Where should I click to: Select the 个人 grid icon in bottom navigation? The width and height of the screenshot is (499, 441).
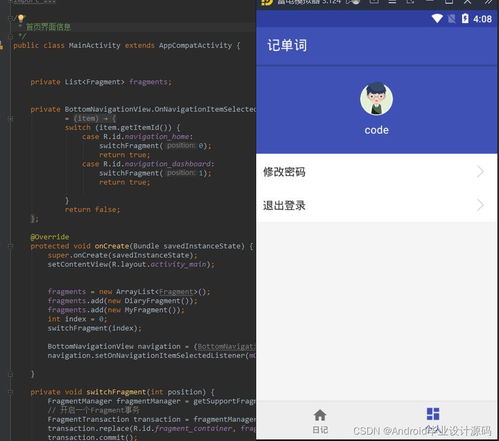pyautogui.click(x=433, y=414)
